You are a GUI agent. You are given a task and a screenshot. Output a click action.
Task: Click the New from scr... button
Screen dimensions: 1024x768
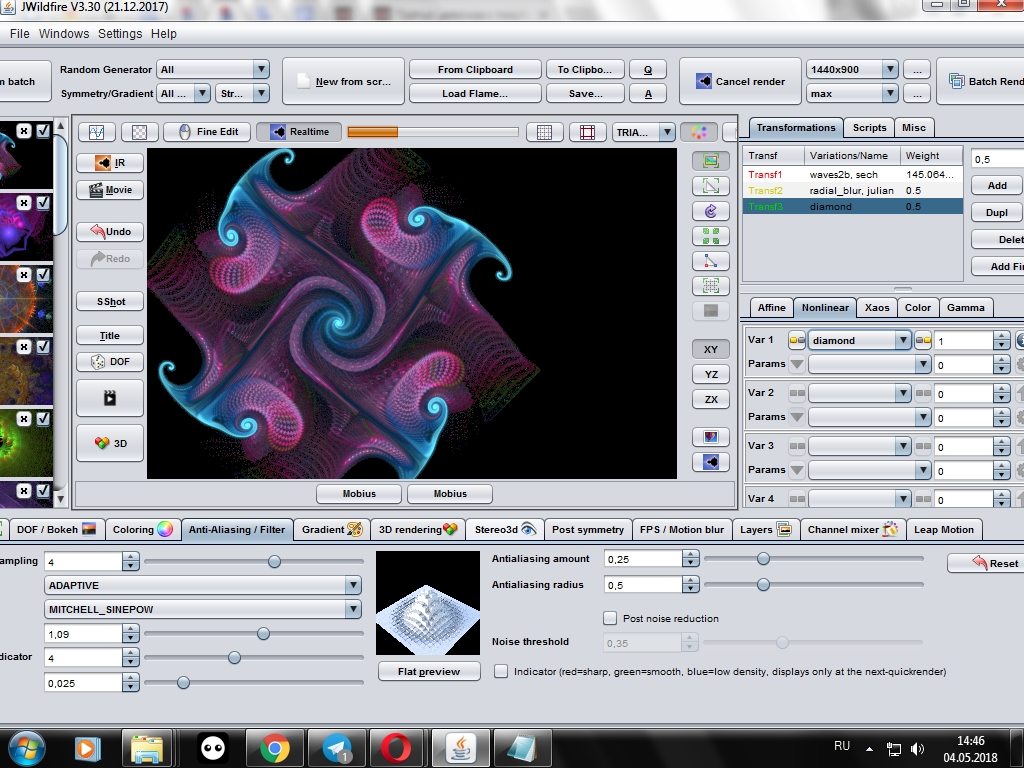pos(344,81)
